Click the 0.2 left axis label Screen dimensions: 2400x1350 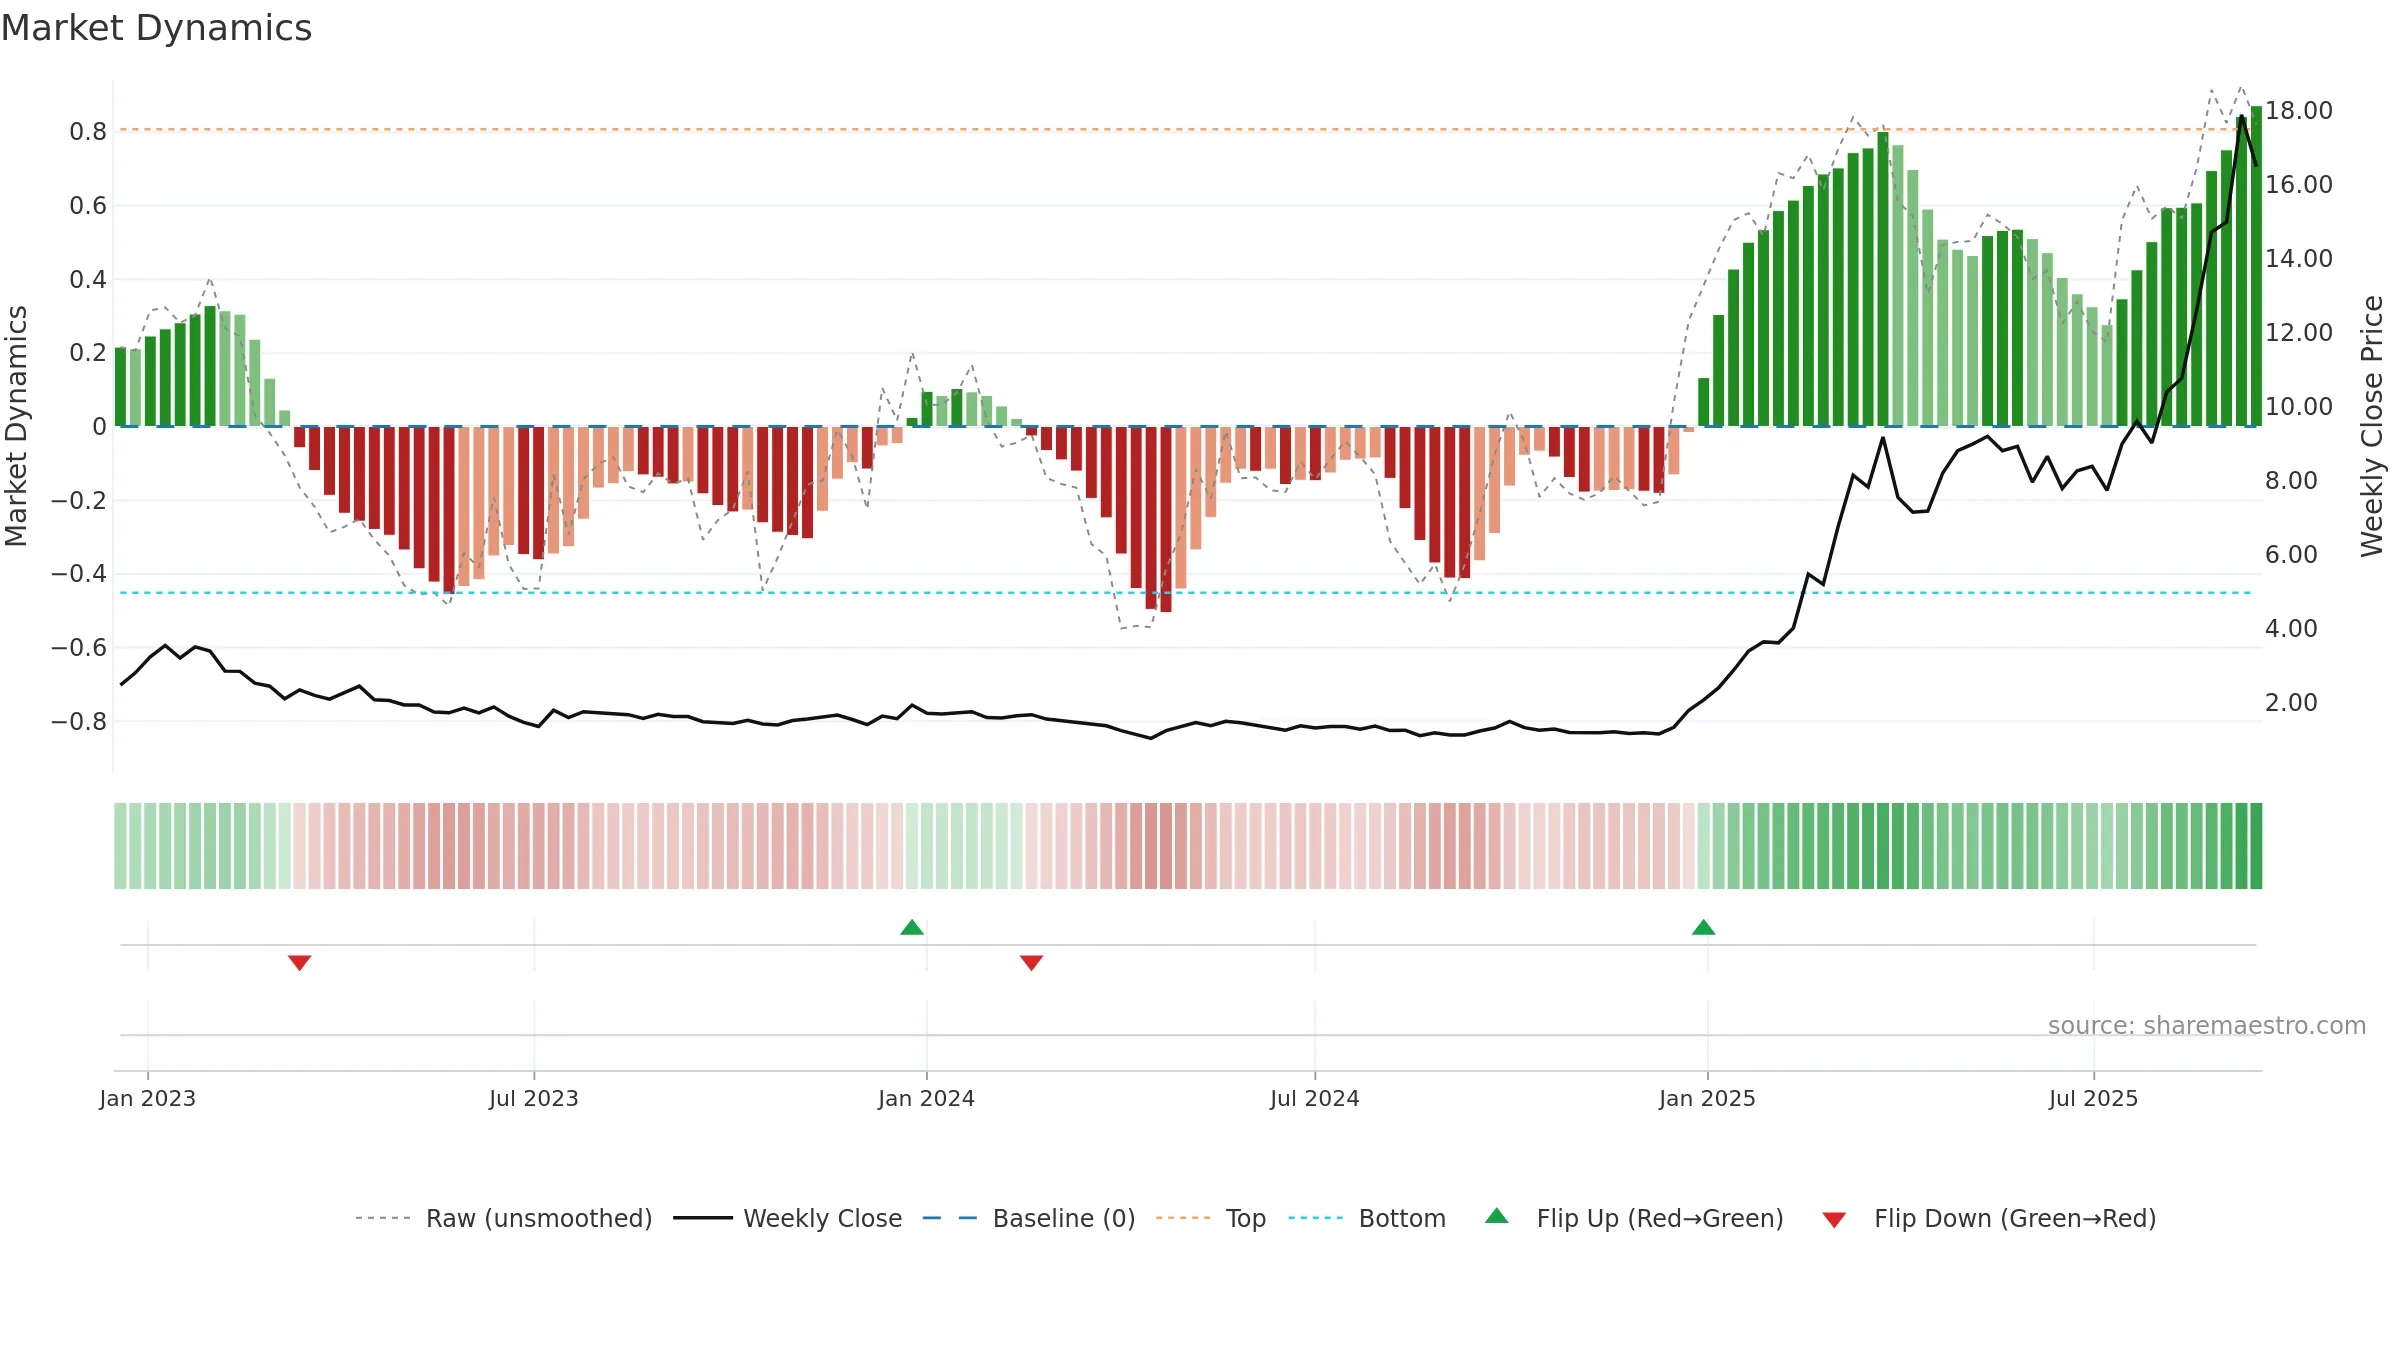coord(88,352)
